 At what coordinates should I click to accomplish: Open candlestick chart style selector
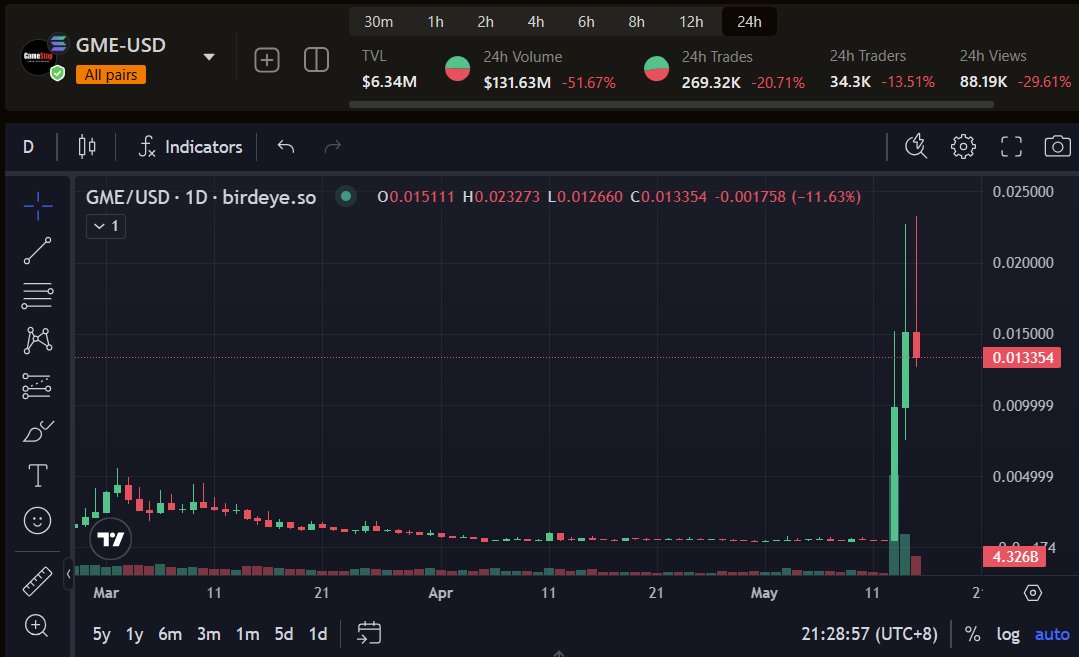87,147
